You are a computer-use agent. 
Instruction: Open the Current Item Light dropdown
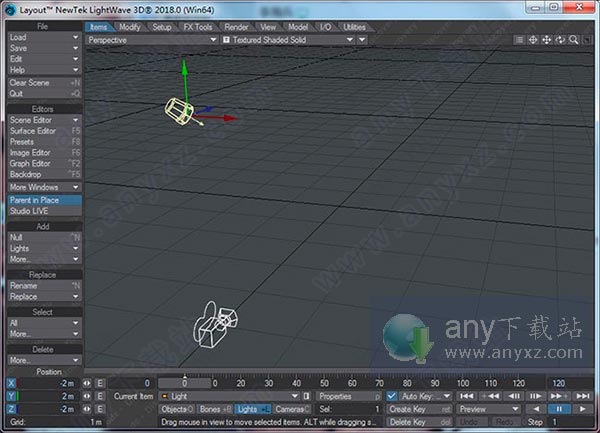(x=230, y=396)
